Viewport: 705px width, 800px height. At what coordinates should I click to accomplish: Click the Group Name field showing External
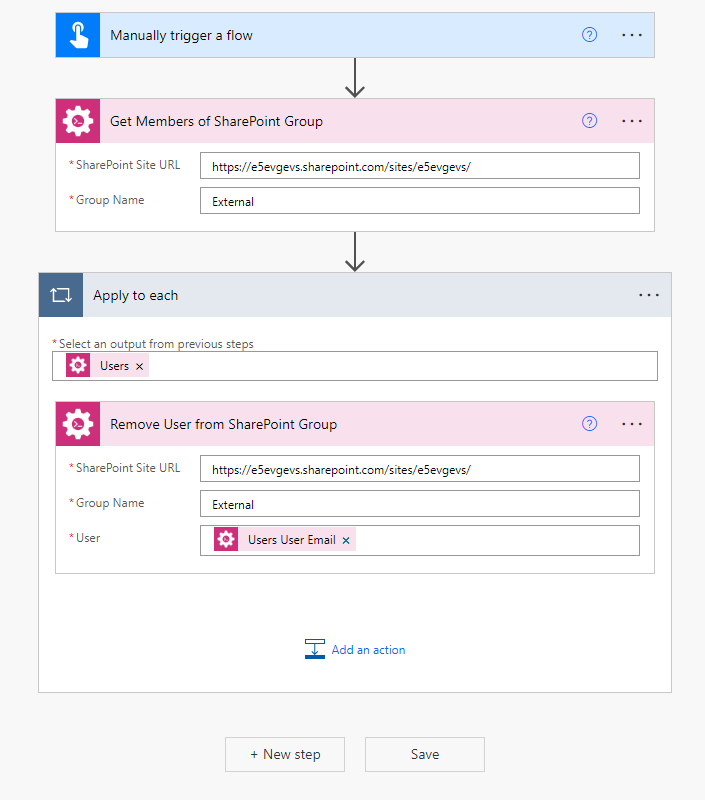(x=420, y=200)
